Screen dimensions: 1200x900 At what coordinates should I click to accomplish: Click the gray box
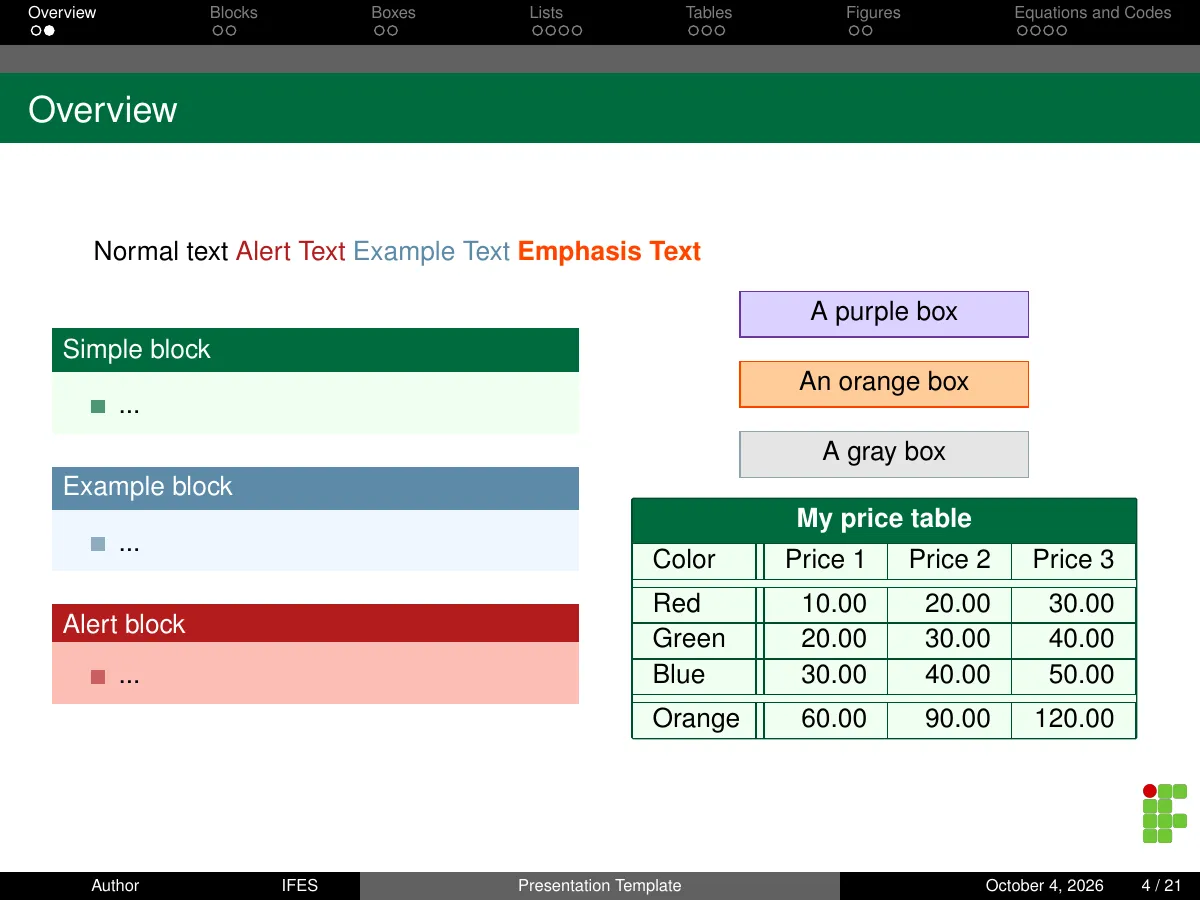pyautogui.click(x=884, y=454)
